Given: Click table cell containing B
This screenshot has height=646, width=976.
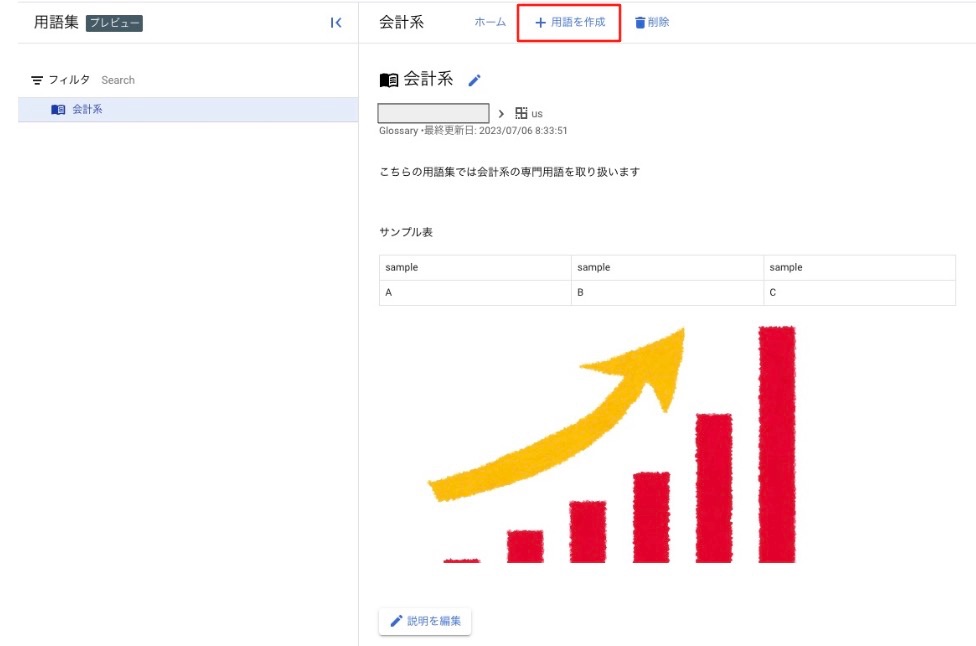Looking at the screenshot, I should point(667,293).
